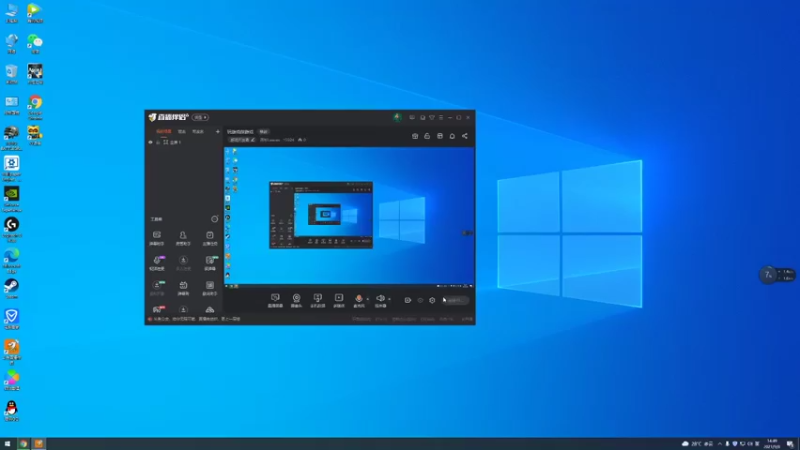Open the purple-badged tool in the toolbox's second row
The height and width of the screenshot is (450, 800).
tap(157, 263)
